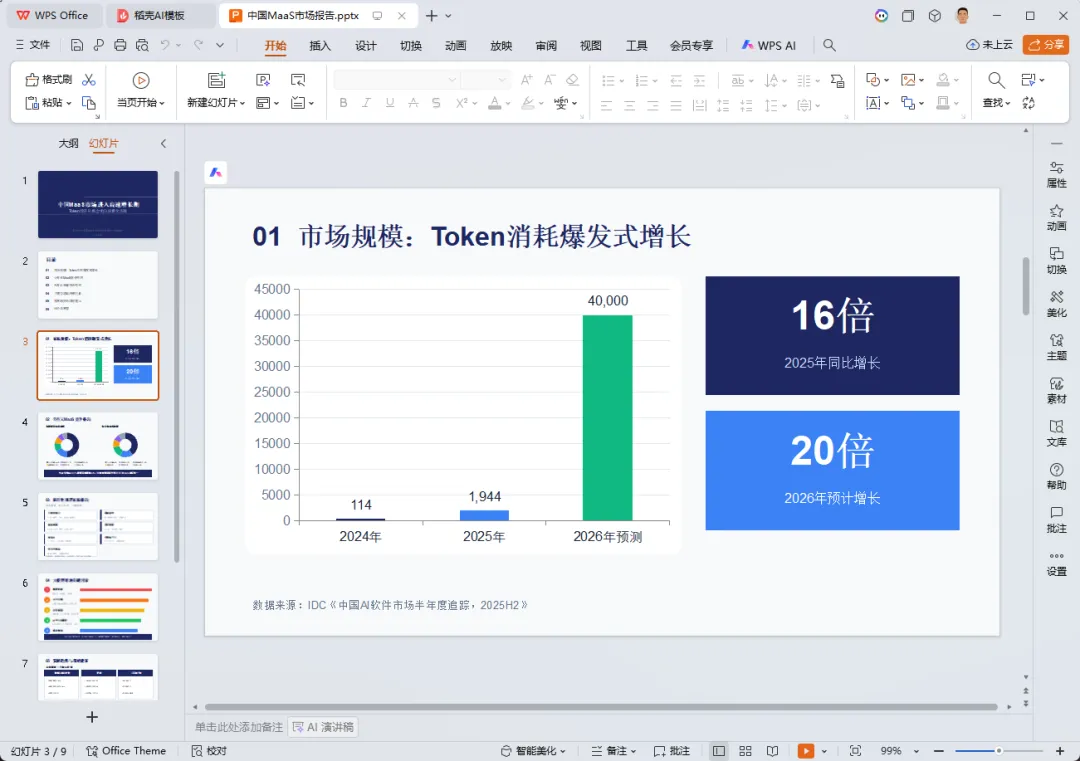Switch to the 稻壳AI模板 window tab

point(158,15)
